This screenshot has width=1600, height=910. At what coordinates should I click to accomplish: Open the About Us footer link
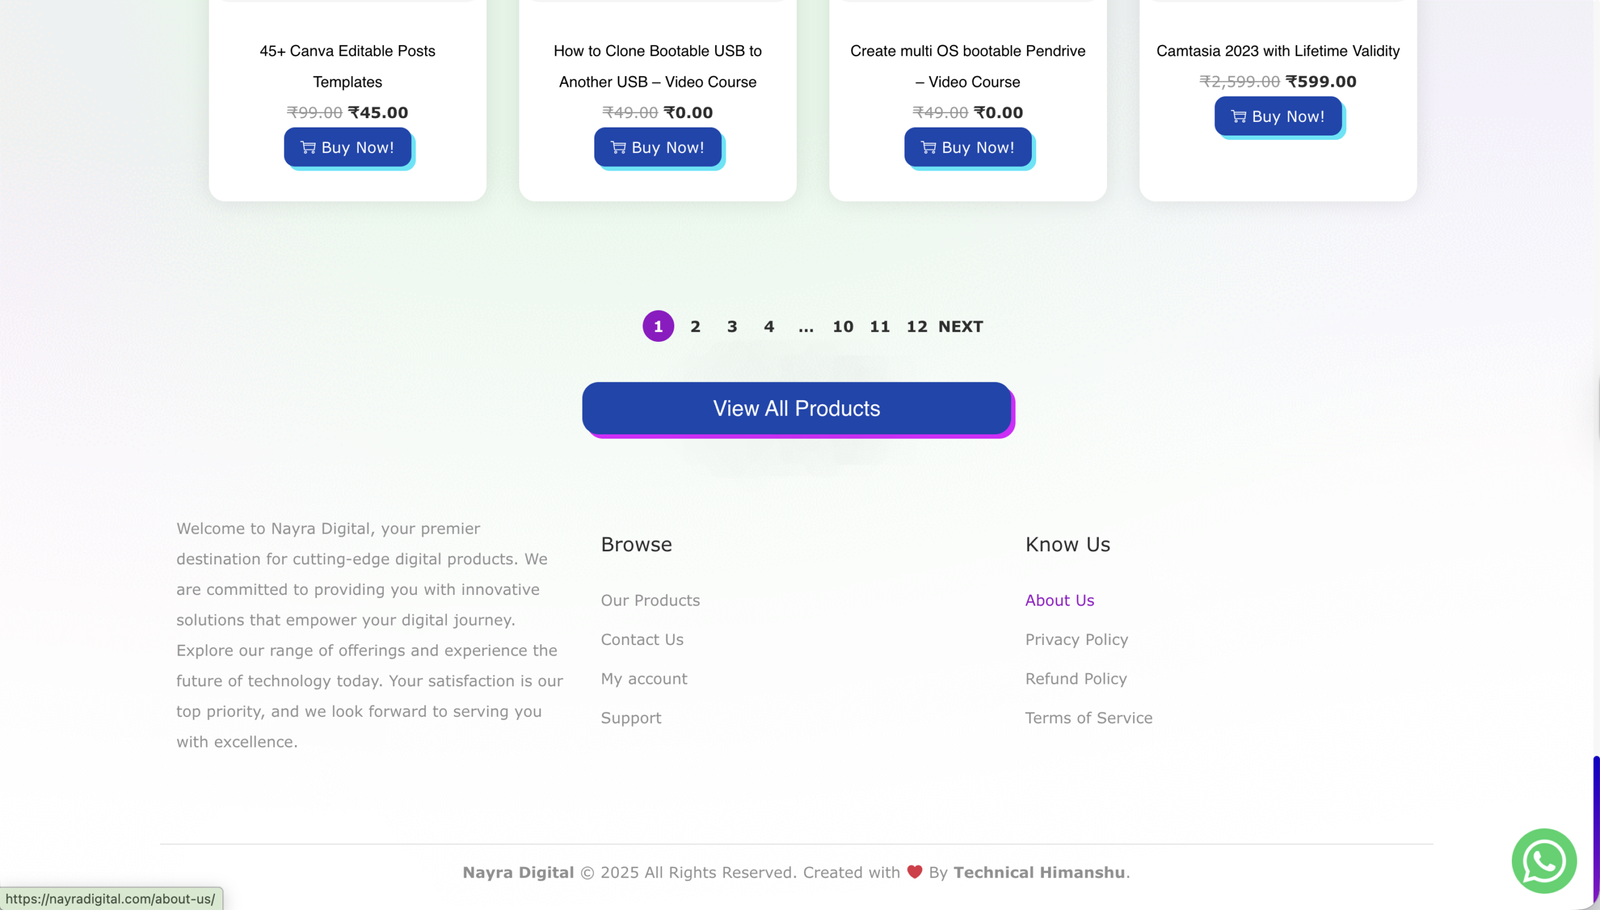pyautogui.click(x=1059, y=600)
